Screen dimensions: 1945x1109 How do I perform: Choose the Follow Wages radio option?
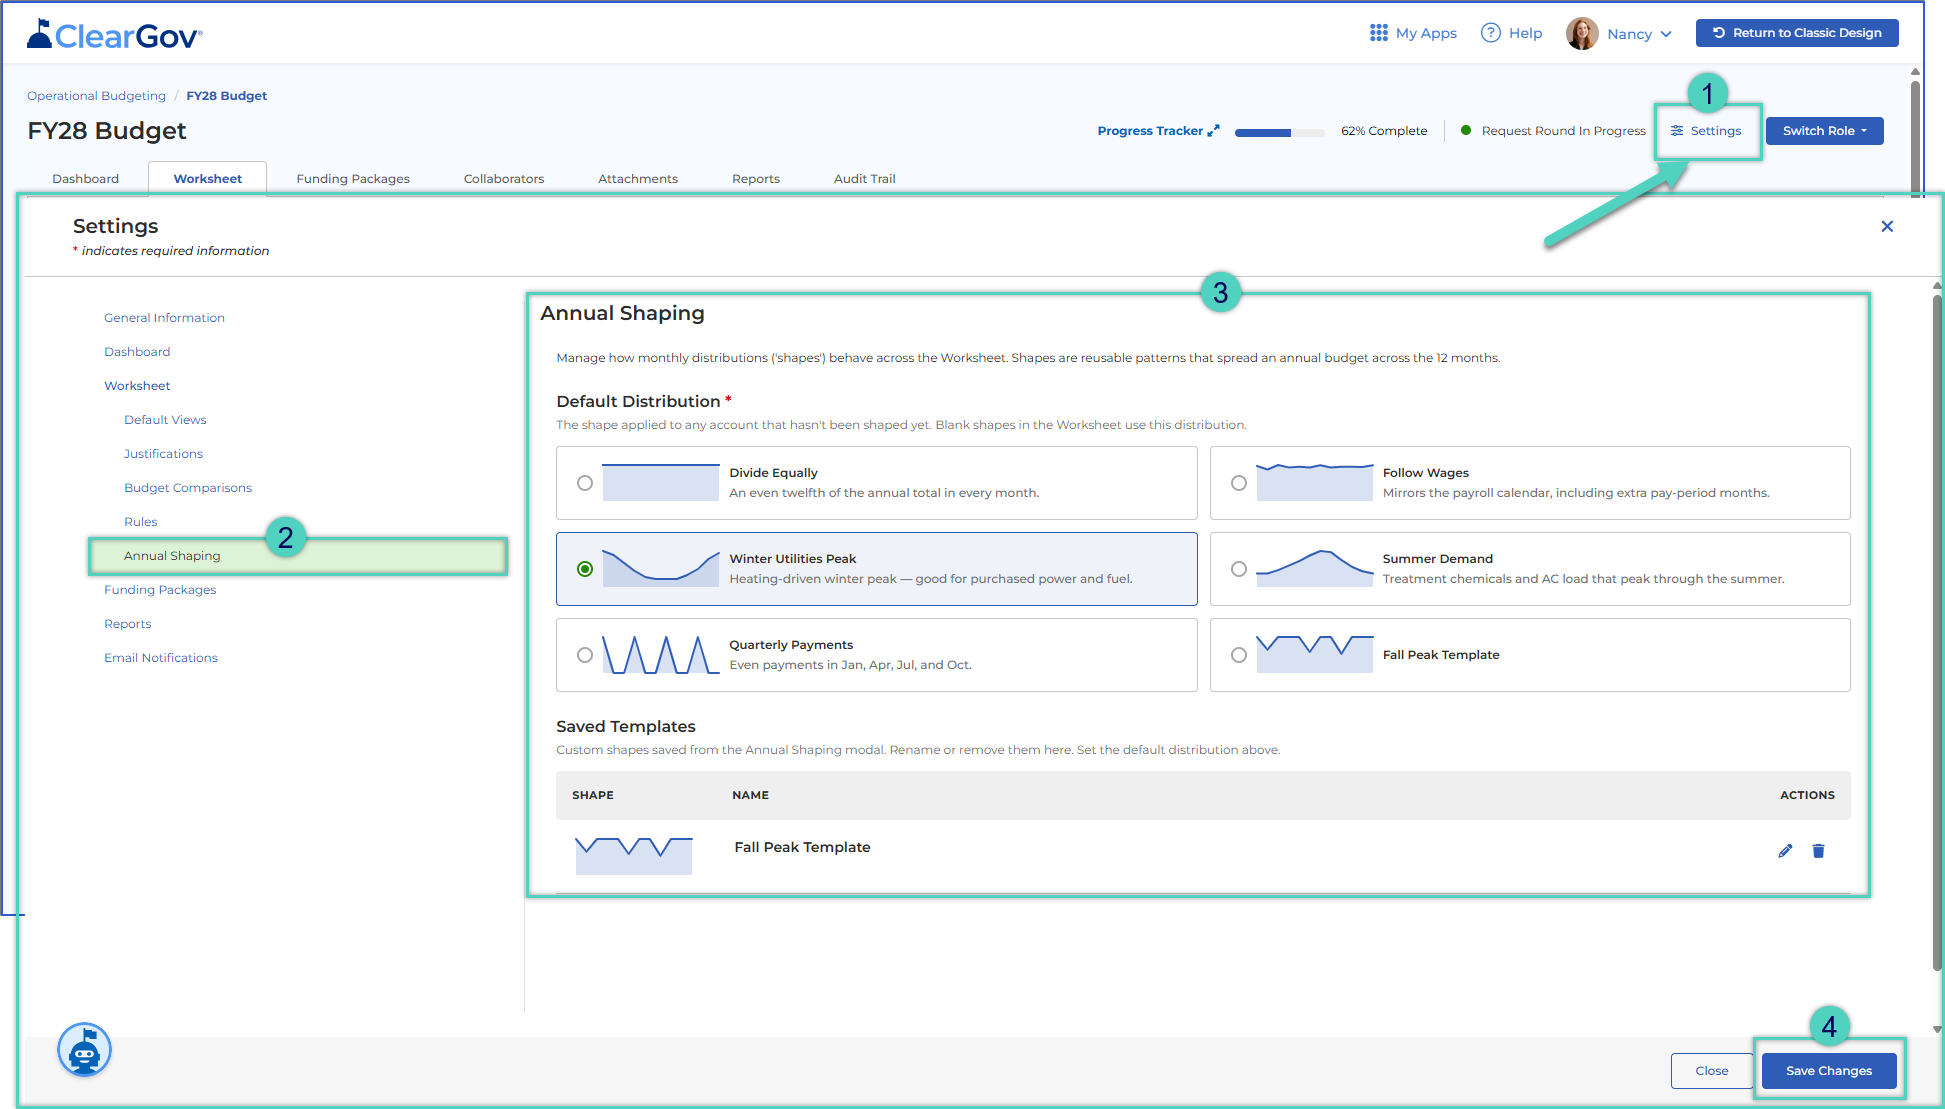(x=1239, y=483)
